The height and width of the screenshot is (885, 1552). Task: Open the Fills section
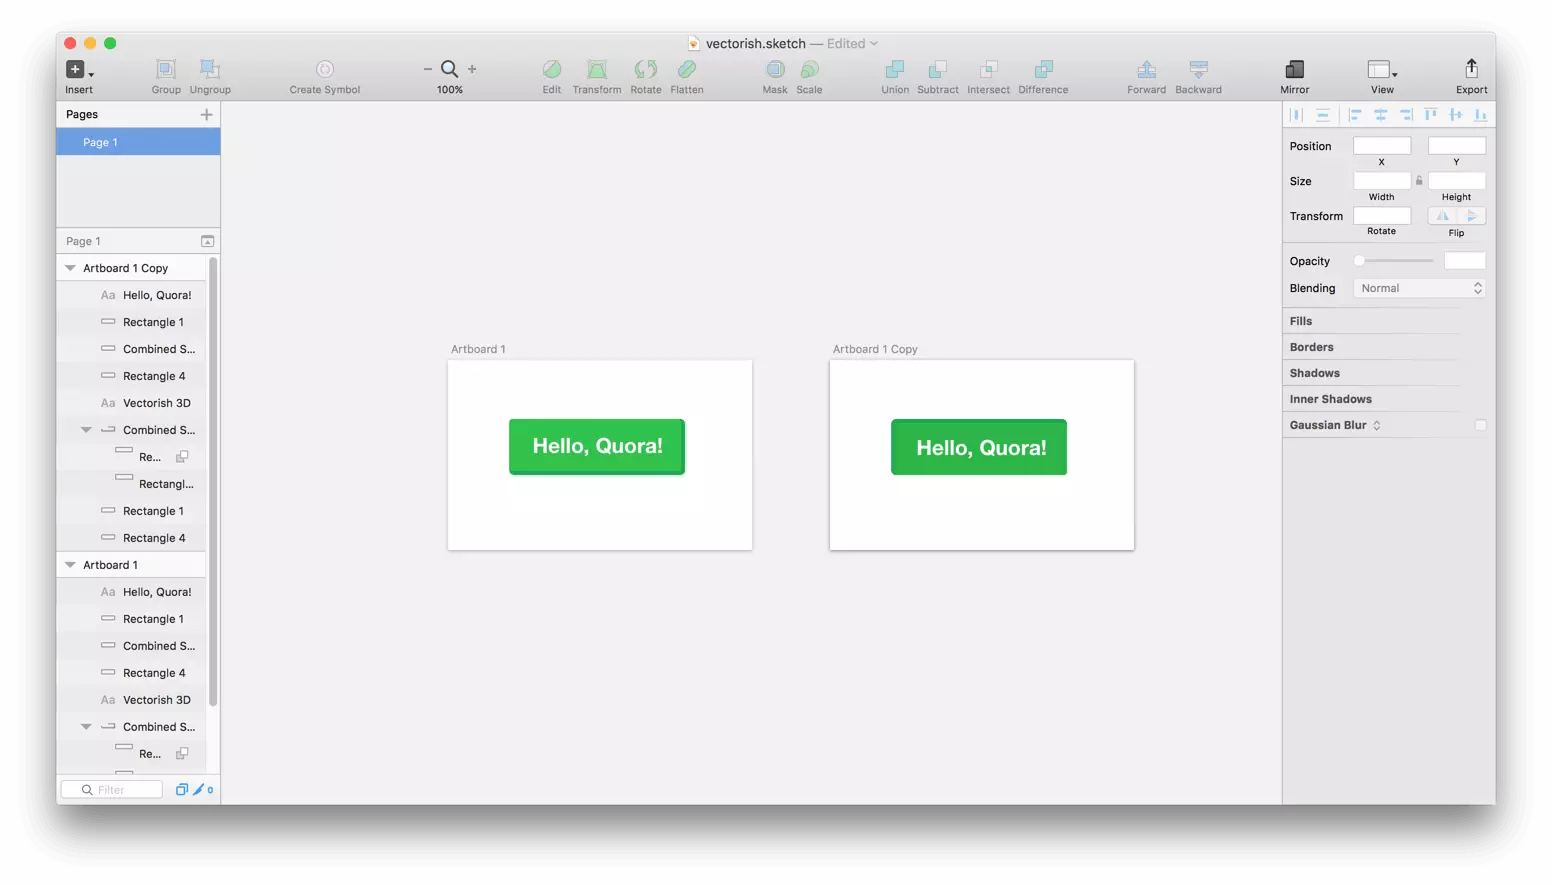(x=1300, y=321)
